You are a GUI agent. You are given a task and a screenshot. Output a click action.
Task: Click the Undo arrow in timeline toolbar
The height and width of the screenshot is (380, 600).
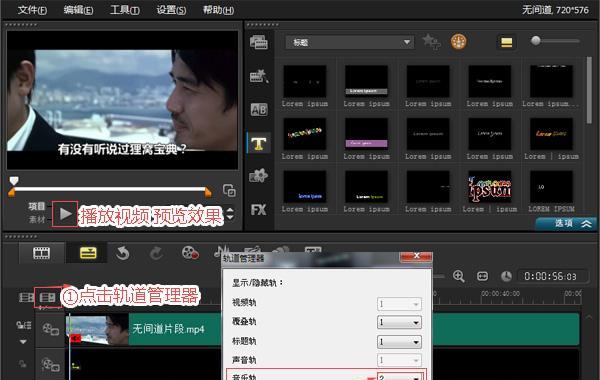coord(122,253)
